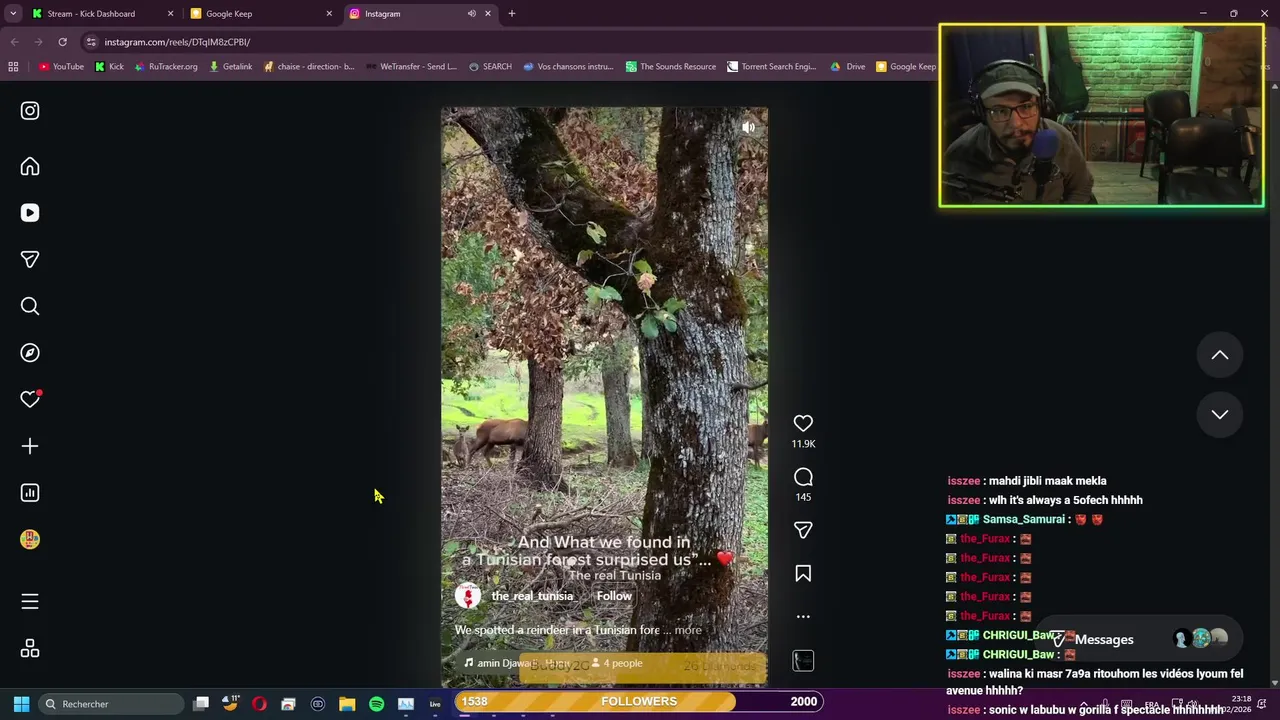
Task: Open the site information icon in the address bar
Action: point(91,42)
